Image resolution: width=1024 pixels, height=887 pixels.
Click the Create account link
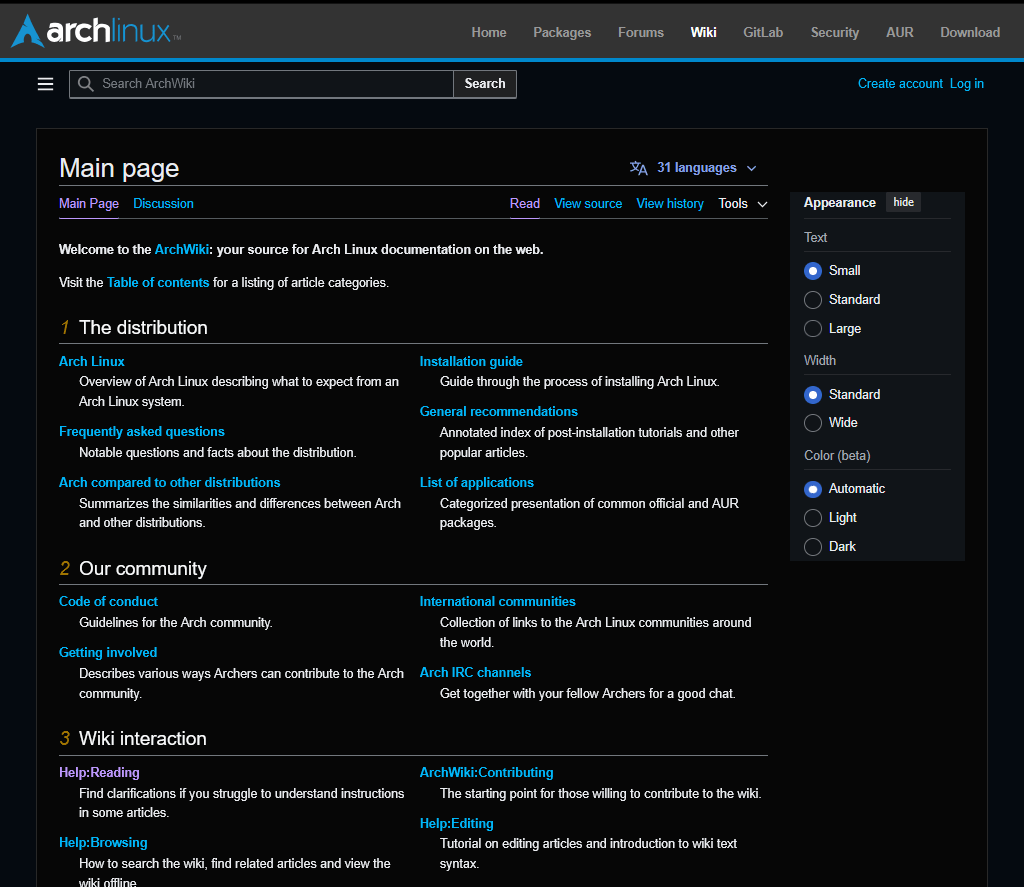(900, 84)
